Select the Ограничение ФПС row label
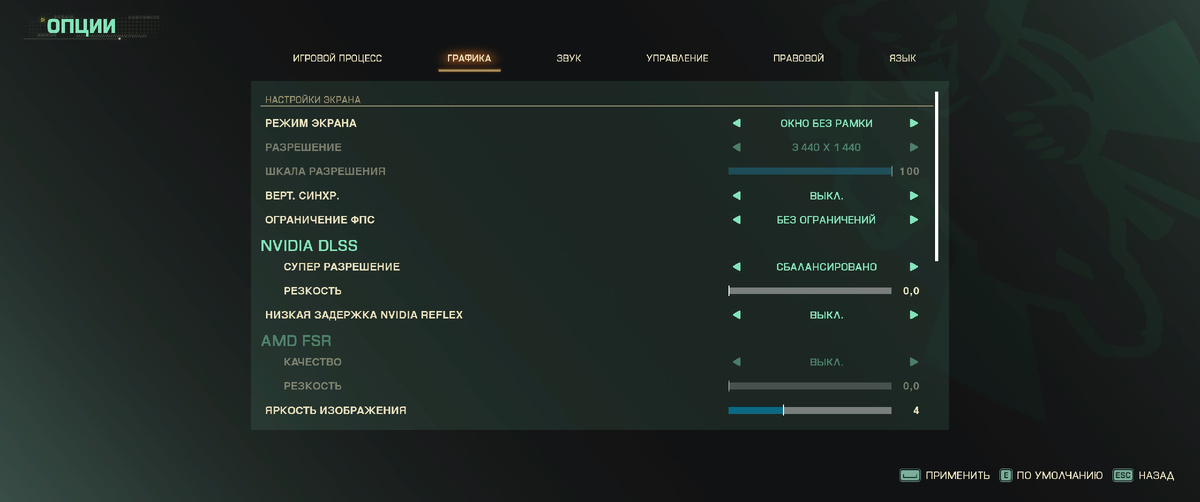Image resolution: width=1200 pixels, height=502 pixels. click(319, 220)
